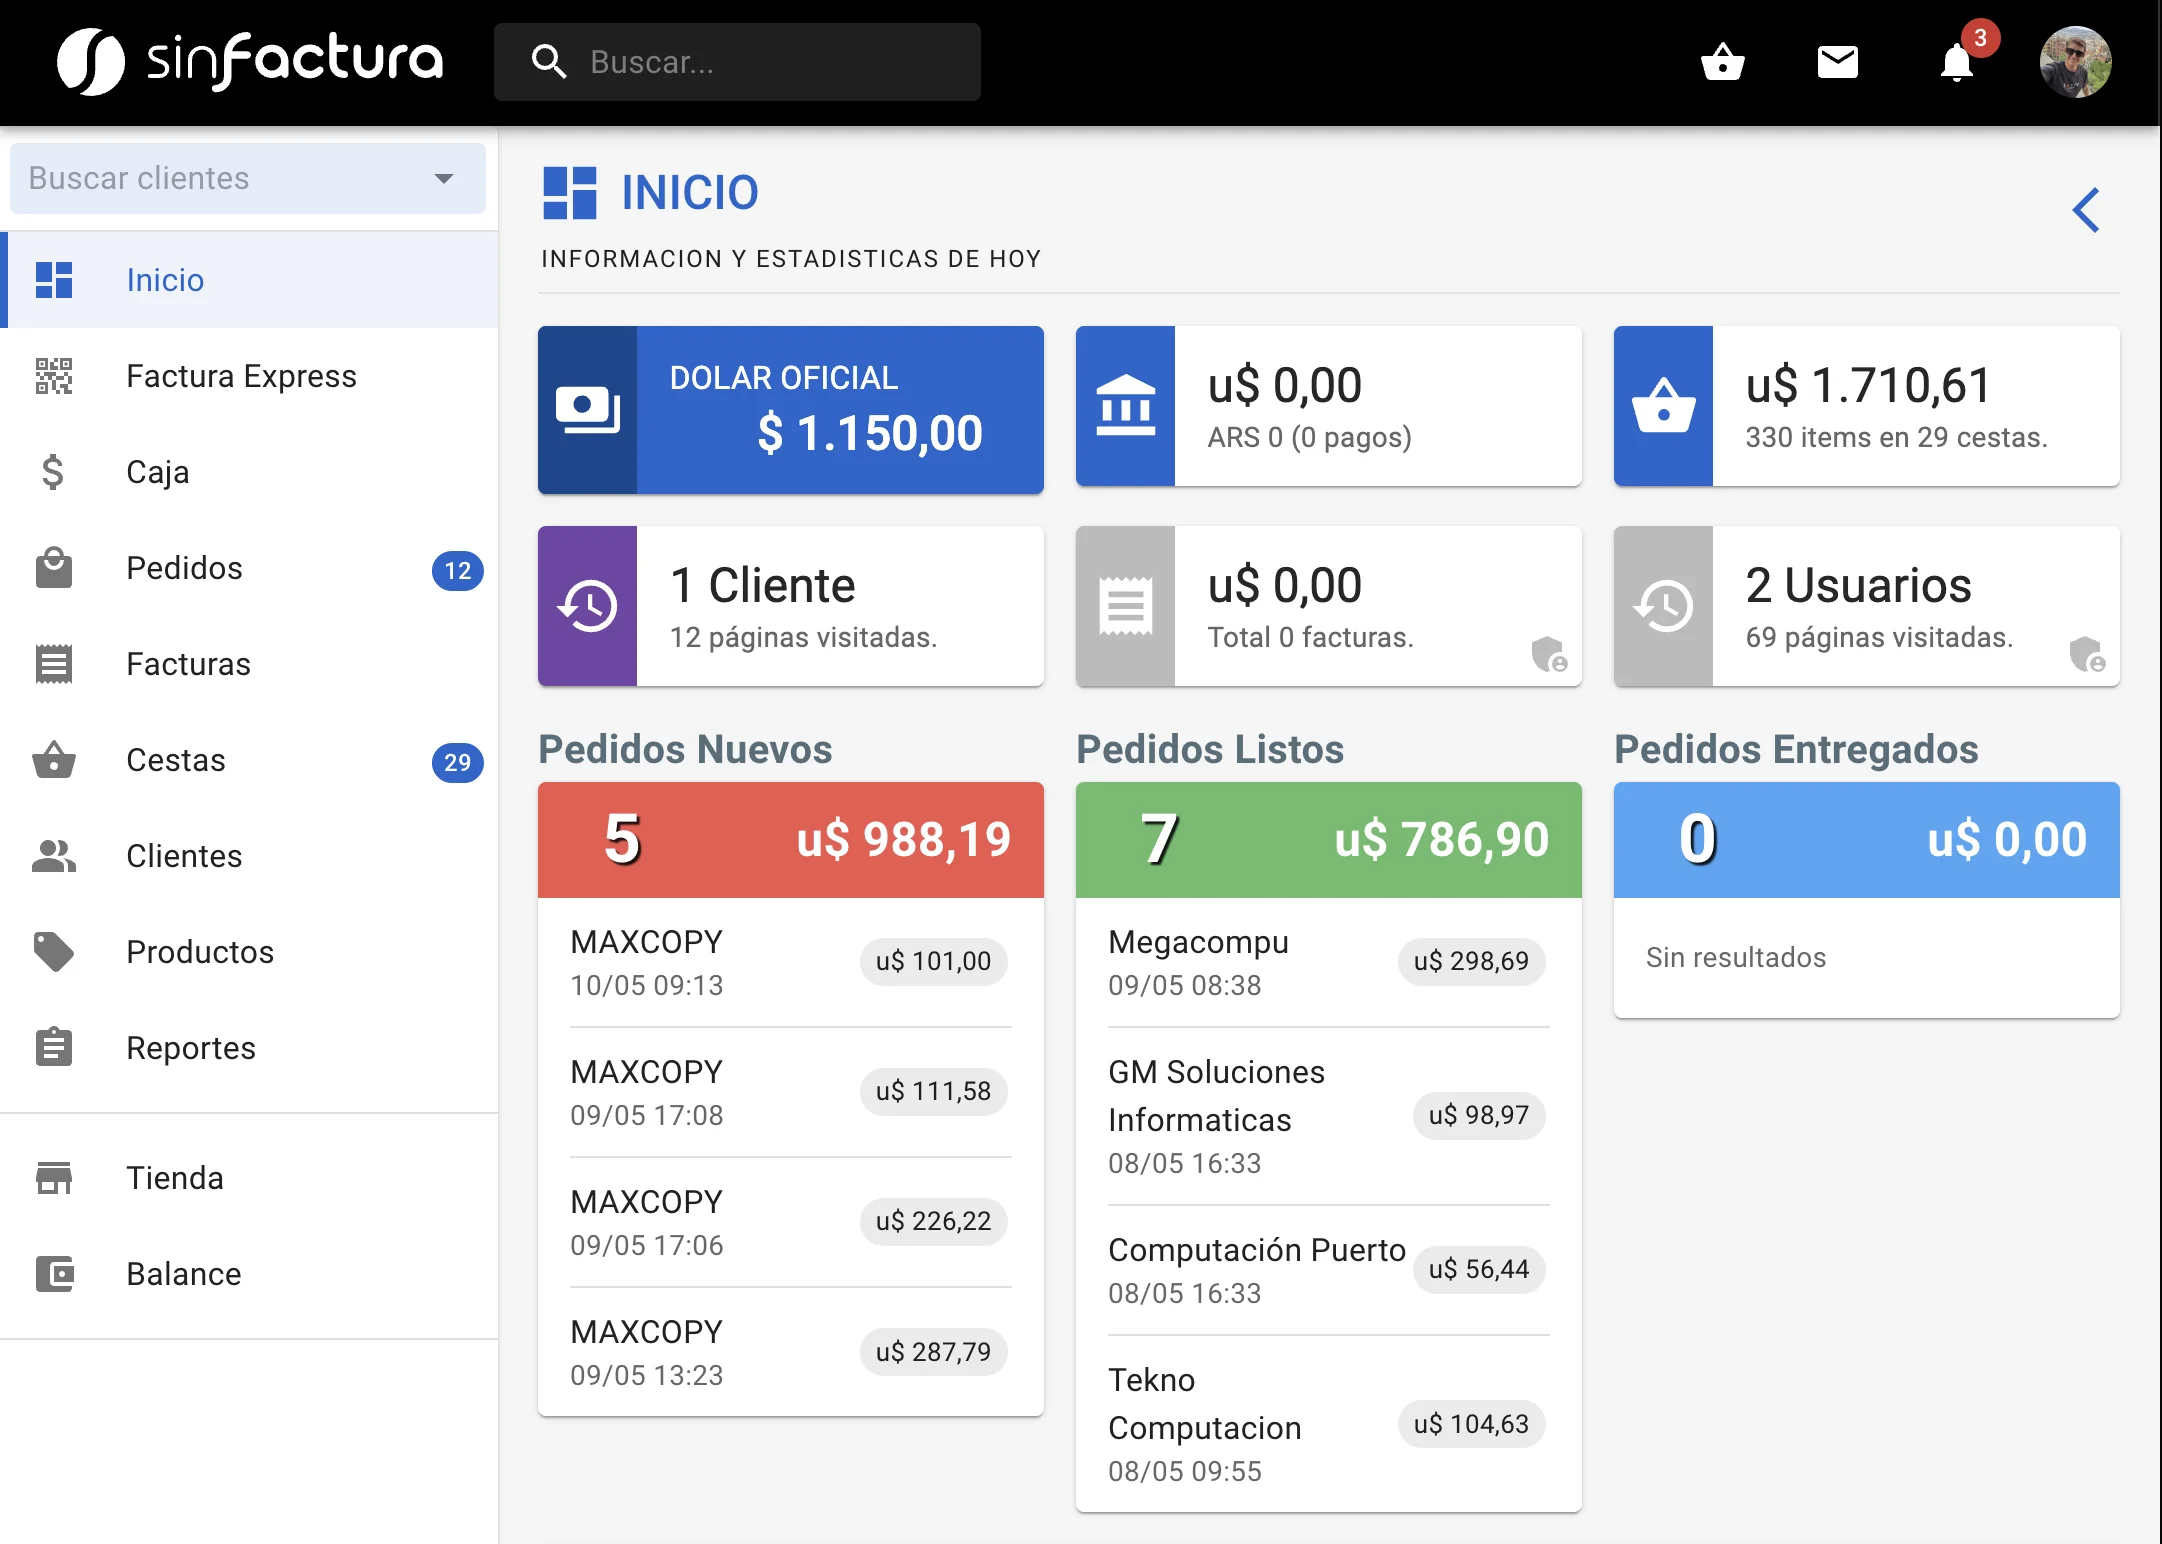Click the shield icon on Usuarios card

point(2086,655)
